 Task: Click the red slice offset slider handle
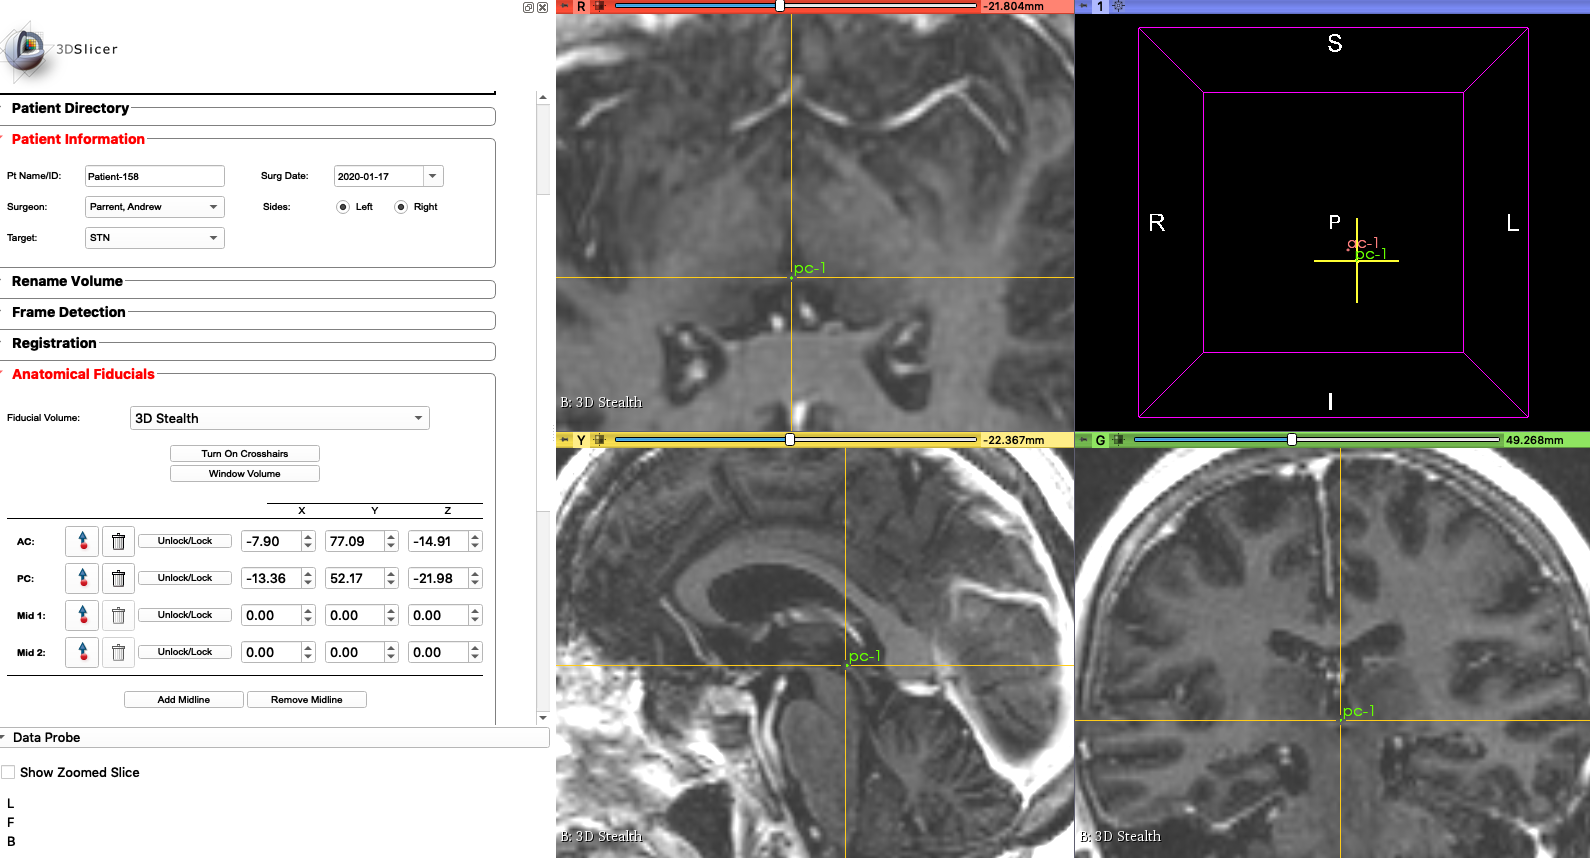[780, 6]
